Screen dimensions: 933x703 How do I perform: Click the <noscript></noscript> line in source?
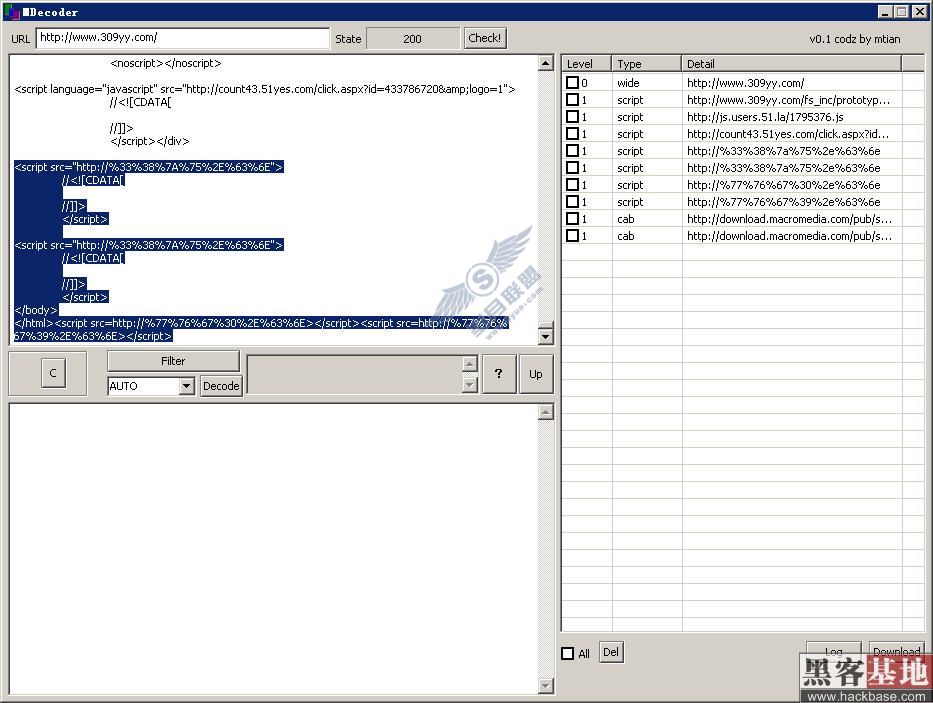pos(166,63)
